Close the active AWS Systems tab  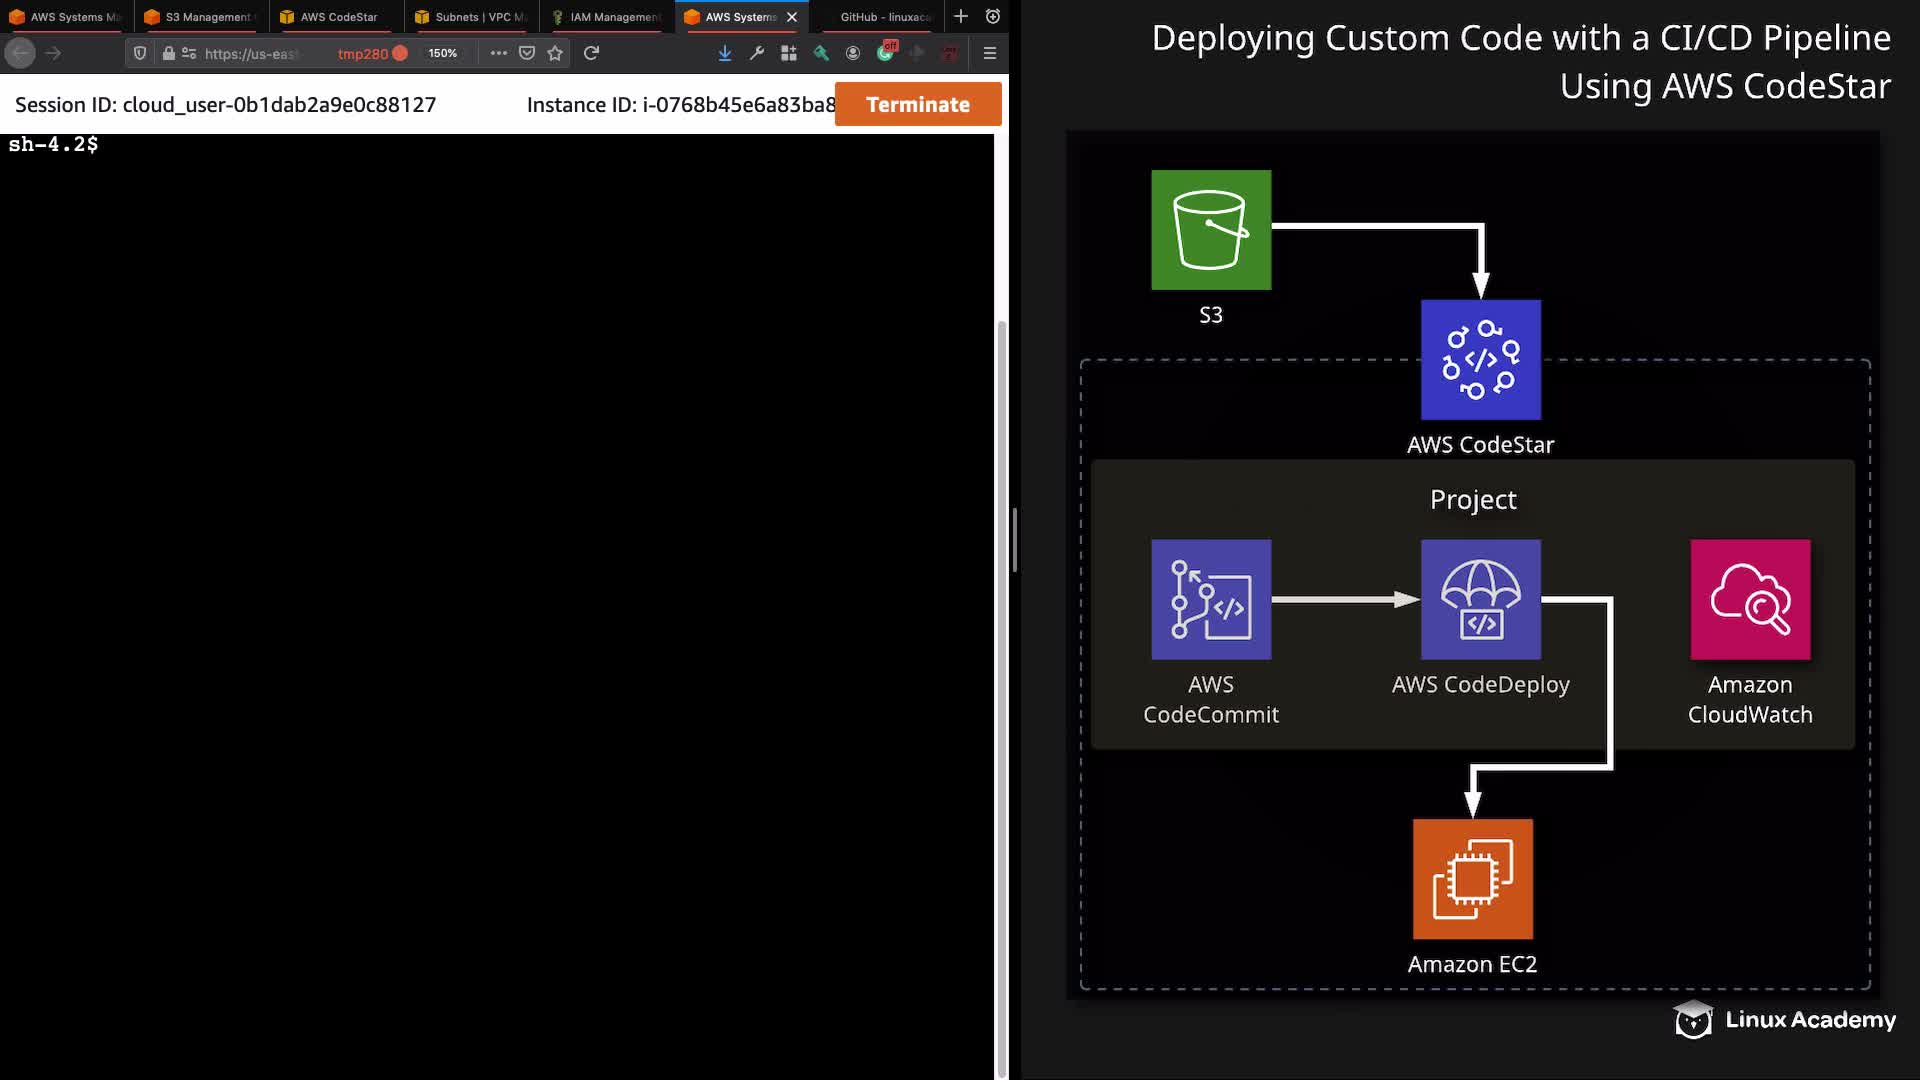792,17
